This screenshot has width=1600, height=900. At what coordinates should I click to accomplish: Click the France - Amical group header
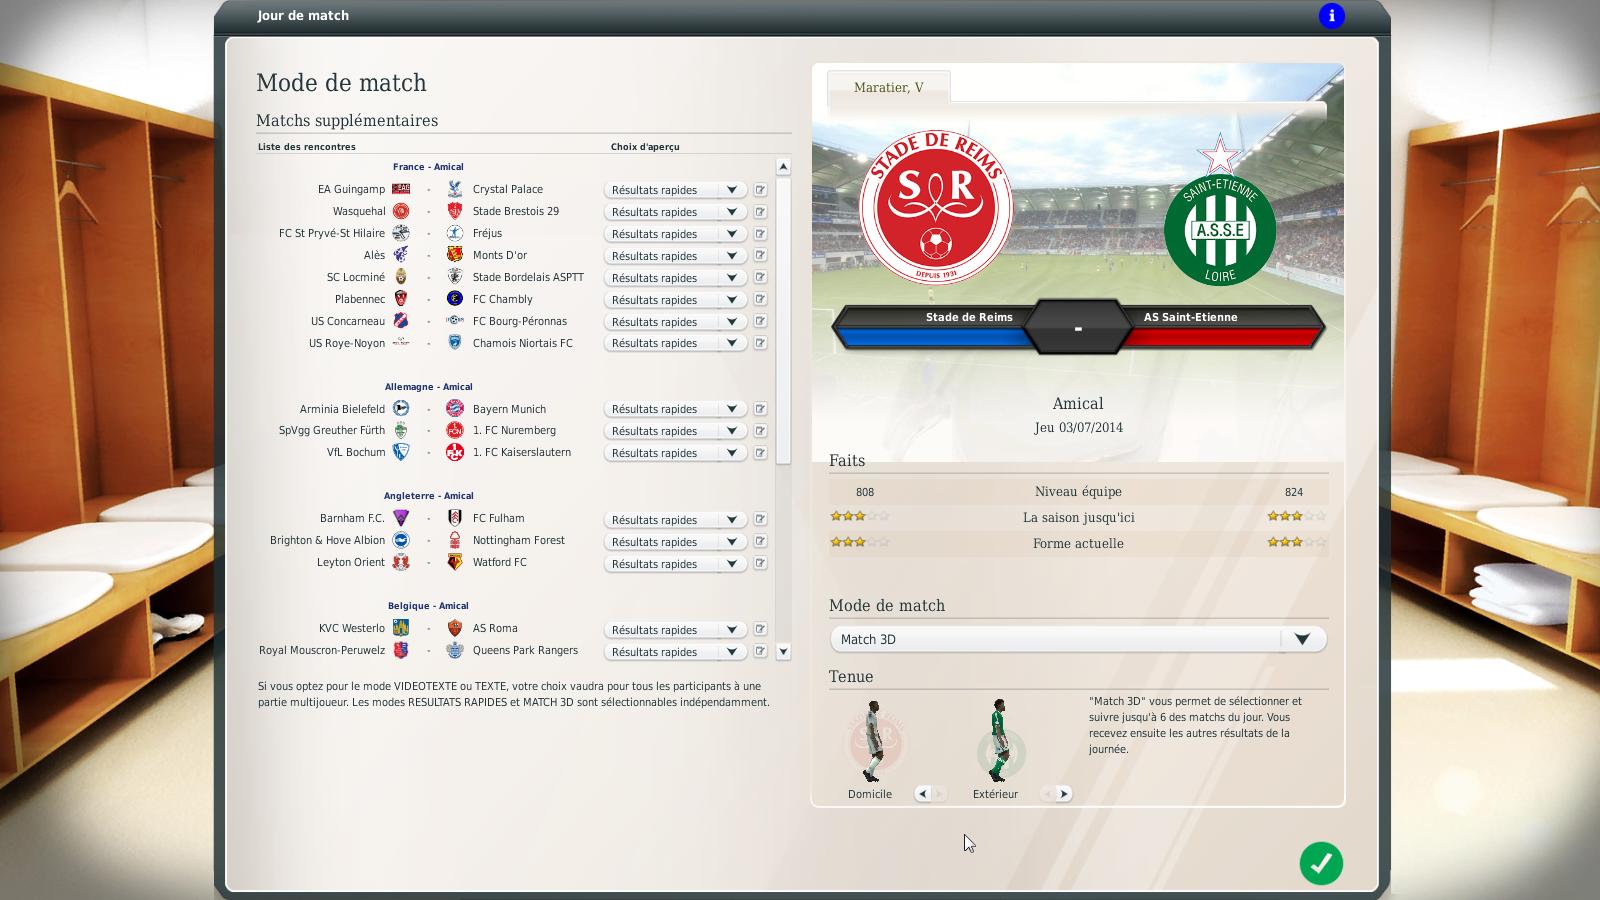pyautogui.click(x=428, y=167)
